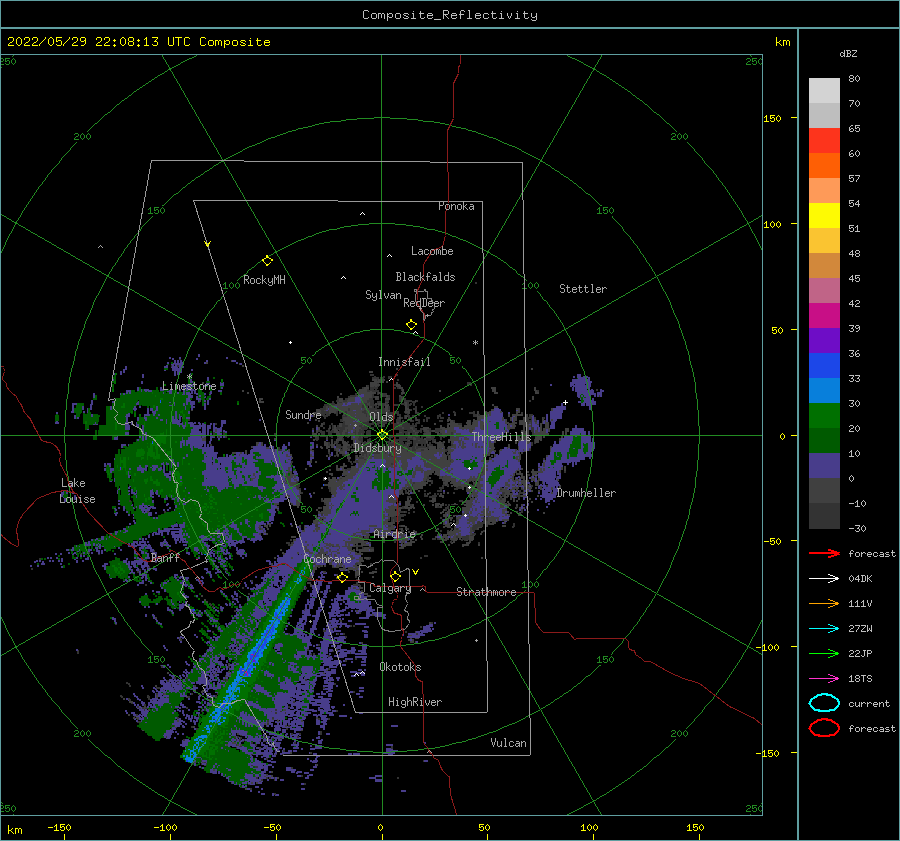This screenshot has width=900, height=841.
Task: Click the RockyMH label
Action: click(x=264, y=280)
